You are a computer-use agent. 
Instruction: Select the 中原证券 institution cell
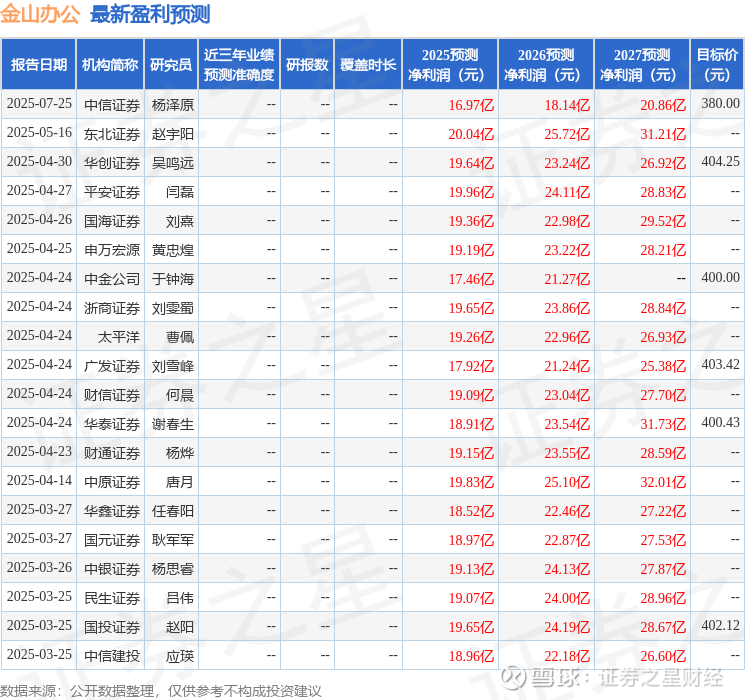click(112, 482)
